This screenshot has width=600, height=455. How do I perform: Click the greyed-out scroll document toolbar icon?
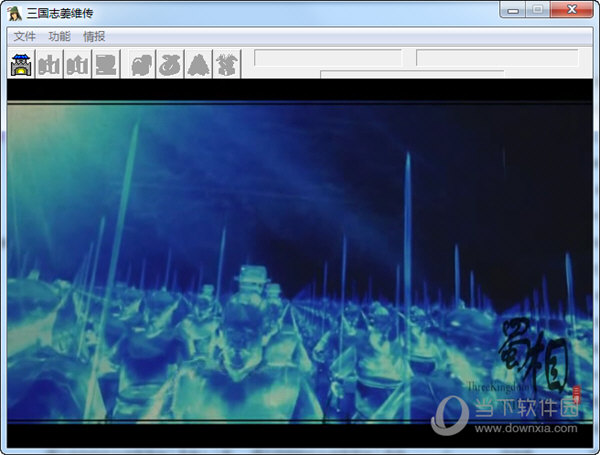[x=106, y=64]
